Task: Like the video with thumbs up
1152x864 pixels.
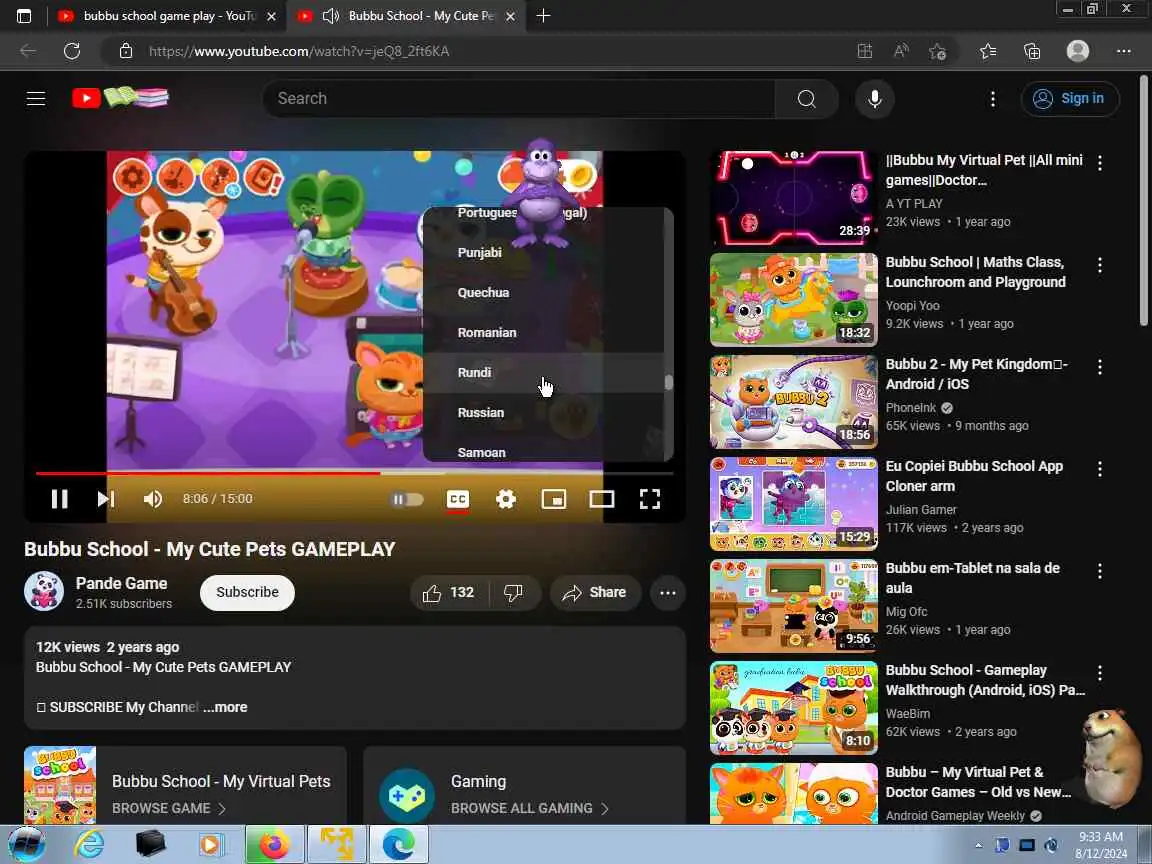Action: click(x=448, y=593)
